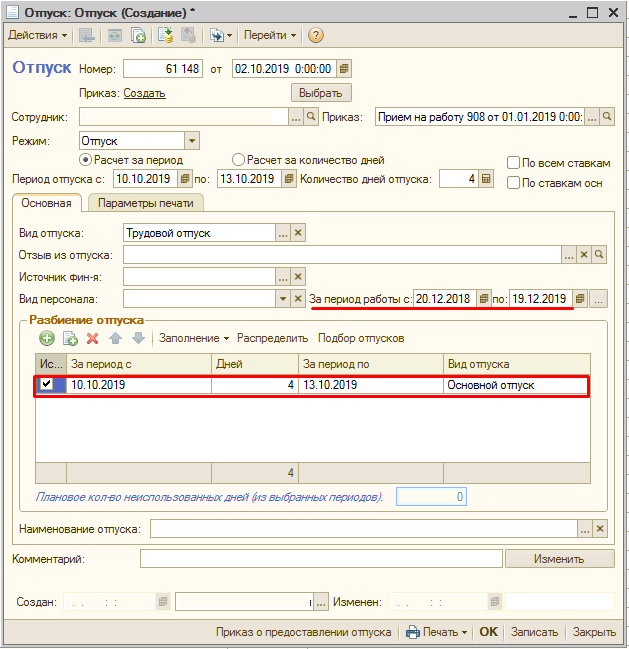Enable 'По всем ставкам' checkbox
Viewport: 629px width, 649px height.
513,163
